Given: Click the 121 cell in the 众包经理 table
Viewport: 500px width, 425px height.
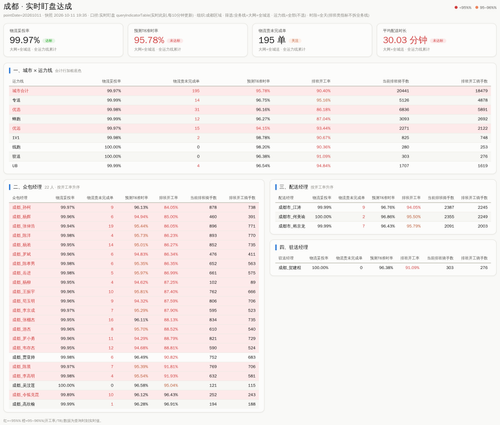Looking at the screenshot, I should [x=213, y=385].
